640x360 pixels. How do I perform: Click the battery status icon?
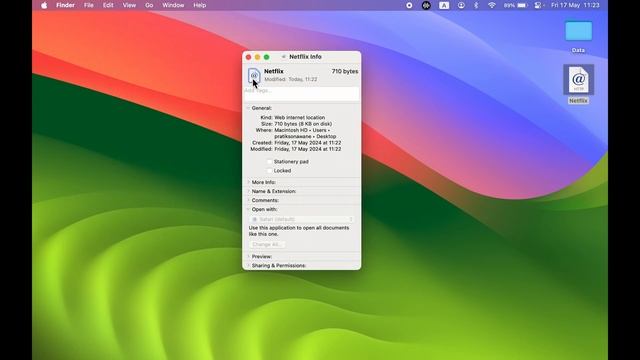click(515, 5)
